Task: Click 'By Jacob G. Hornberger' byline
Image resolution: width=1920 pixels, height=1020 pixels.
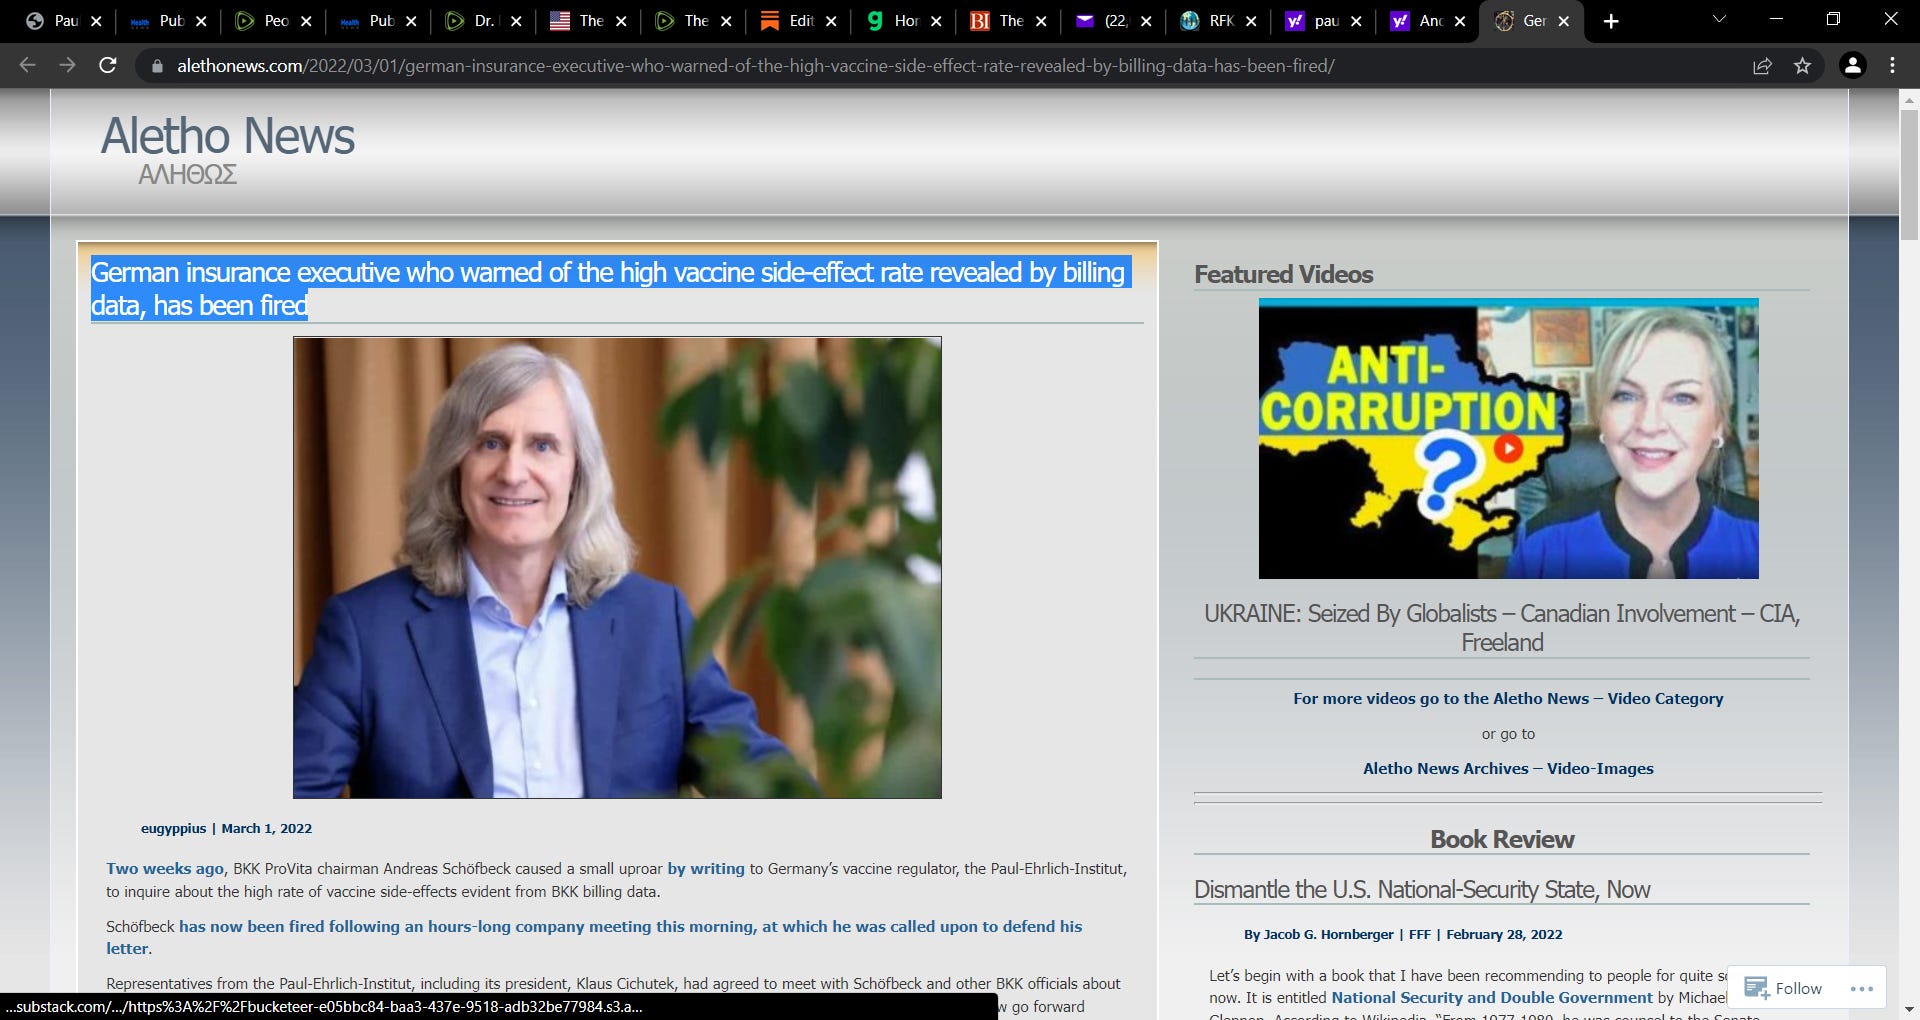Action: click(x=1318, y=934)
